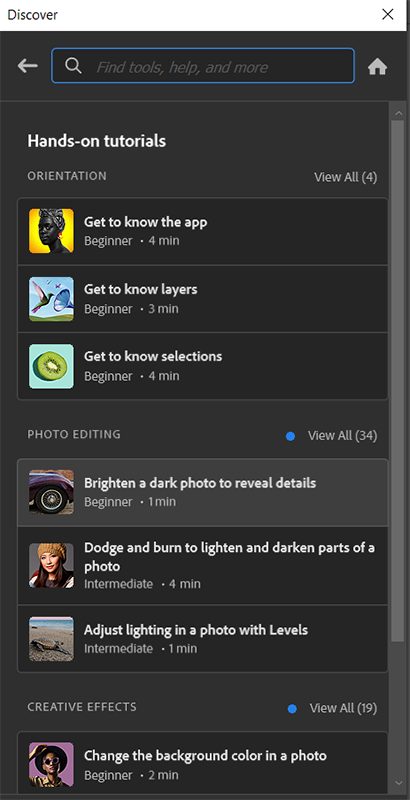Close the Discover panel
The height and width of the screenshot is (800, 410).
click(388, 14)
